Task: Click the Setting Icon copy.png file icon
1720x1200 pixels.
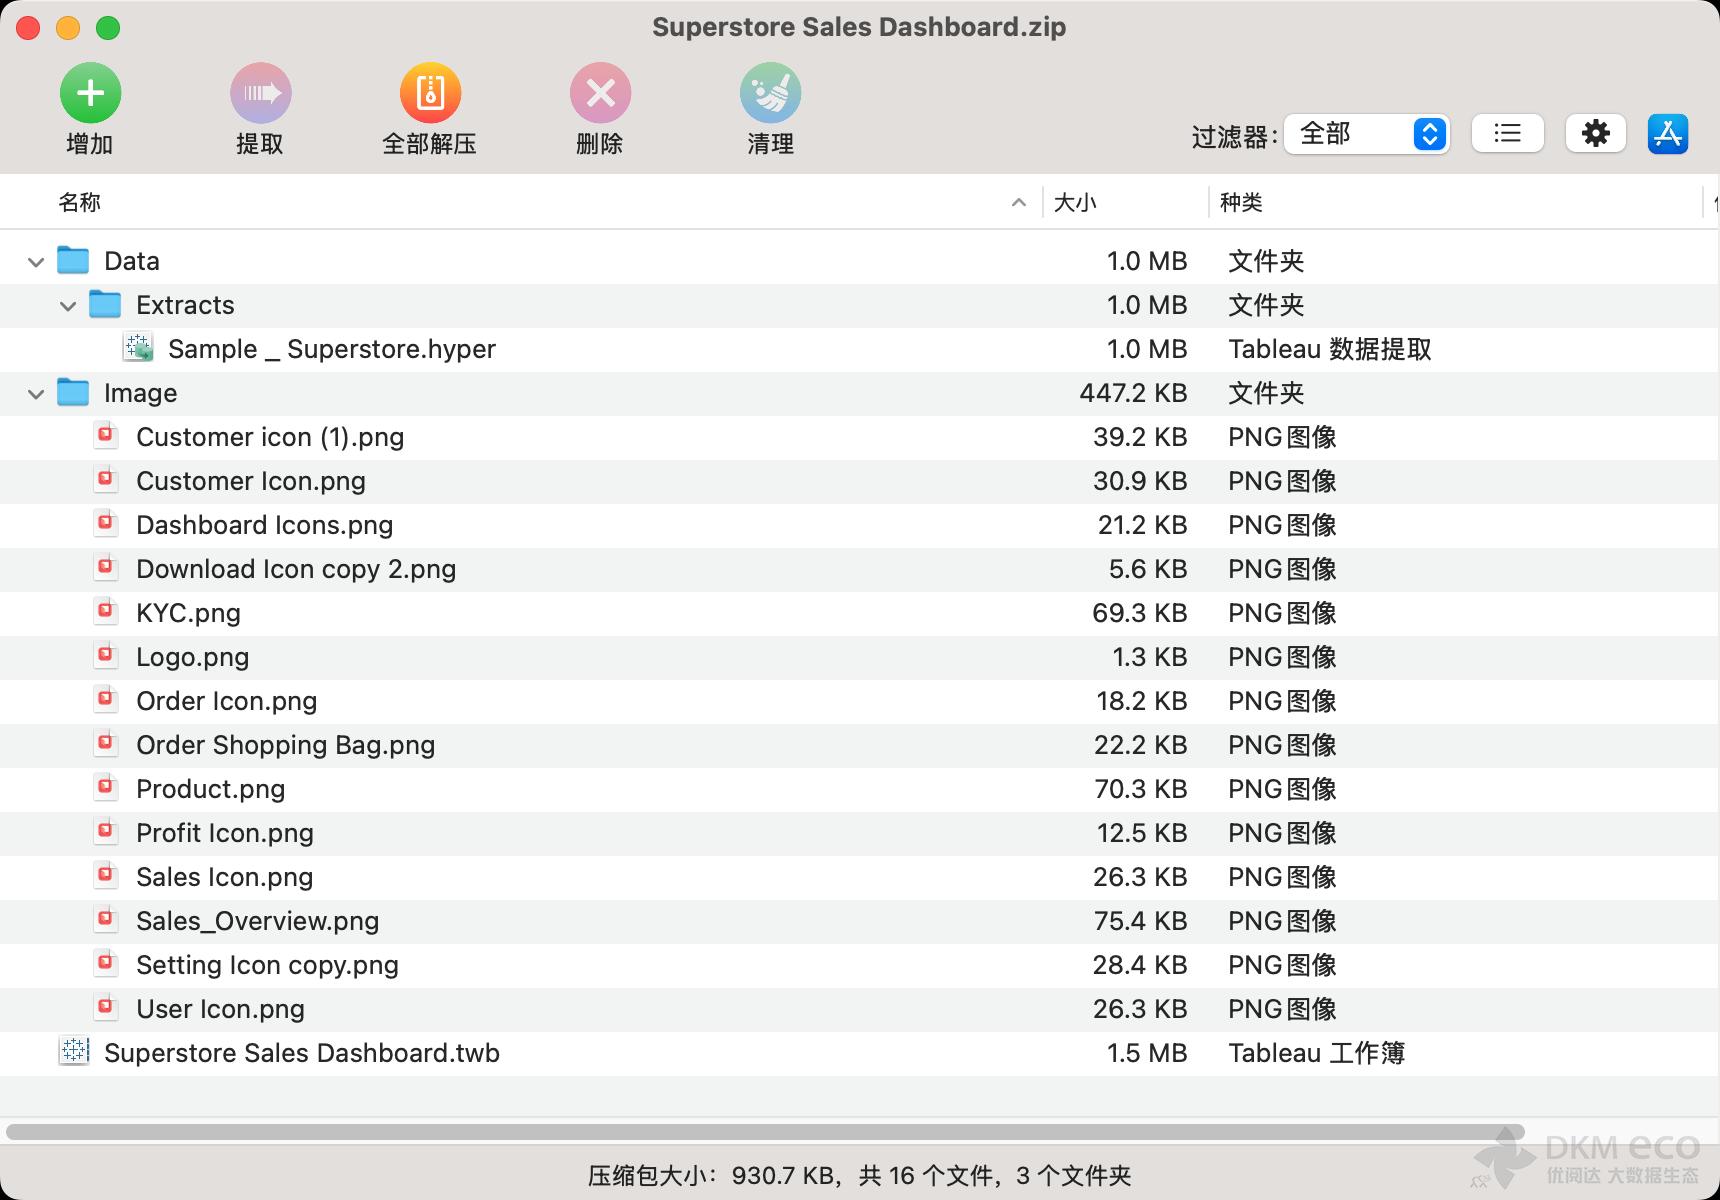Action: 106,963
